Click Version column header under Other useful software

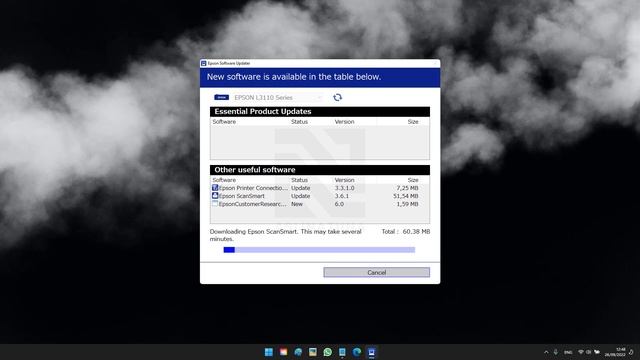tap(344, 180)
